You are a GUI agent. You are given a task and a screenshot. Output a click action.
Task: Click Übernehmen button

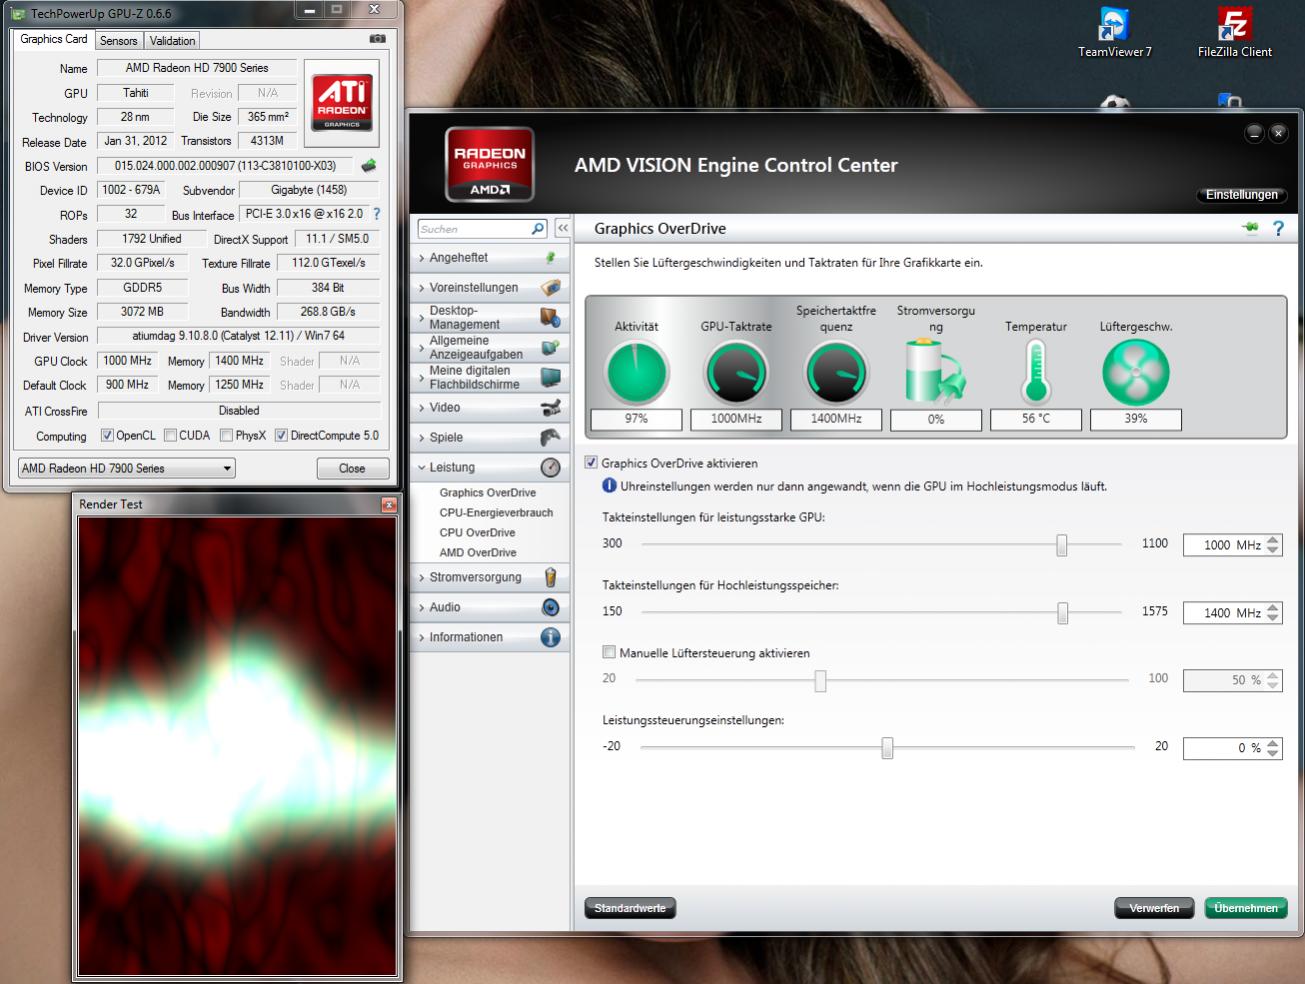pos(1245,908)
